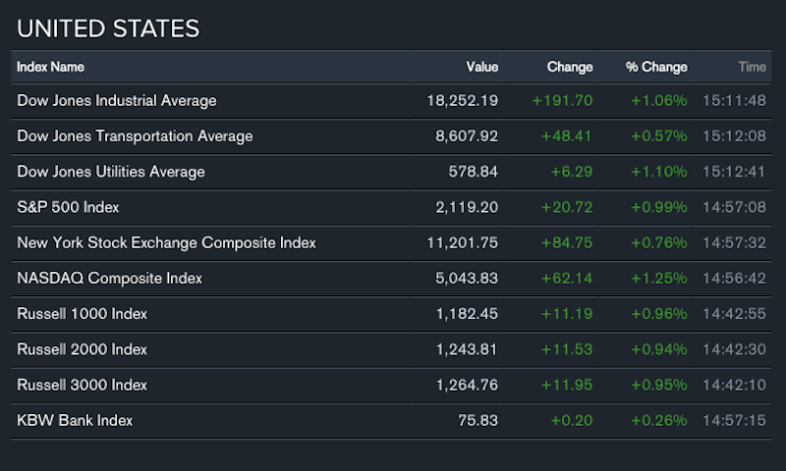Image resolution: width=786 pixels, height=471 pixels.
Task: Sort by the Index Name column header
Action: point(51,67)
